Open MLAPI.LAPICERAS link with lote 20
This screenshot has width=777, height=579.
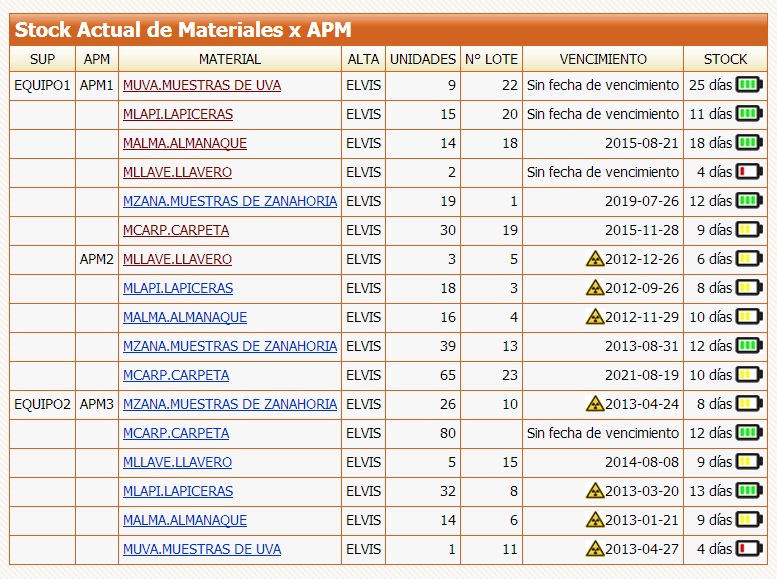(x=178, y=114)
